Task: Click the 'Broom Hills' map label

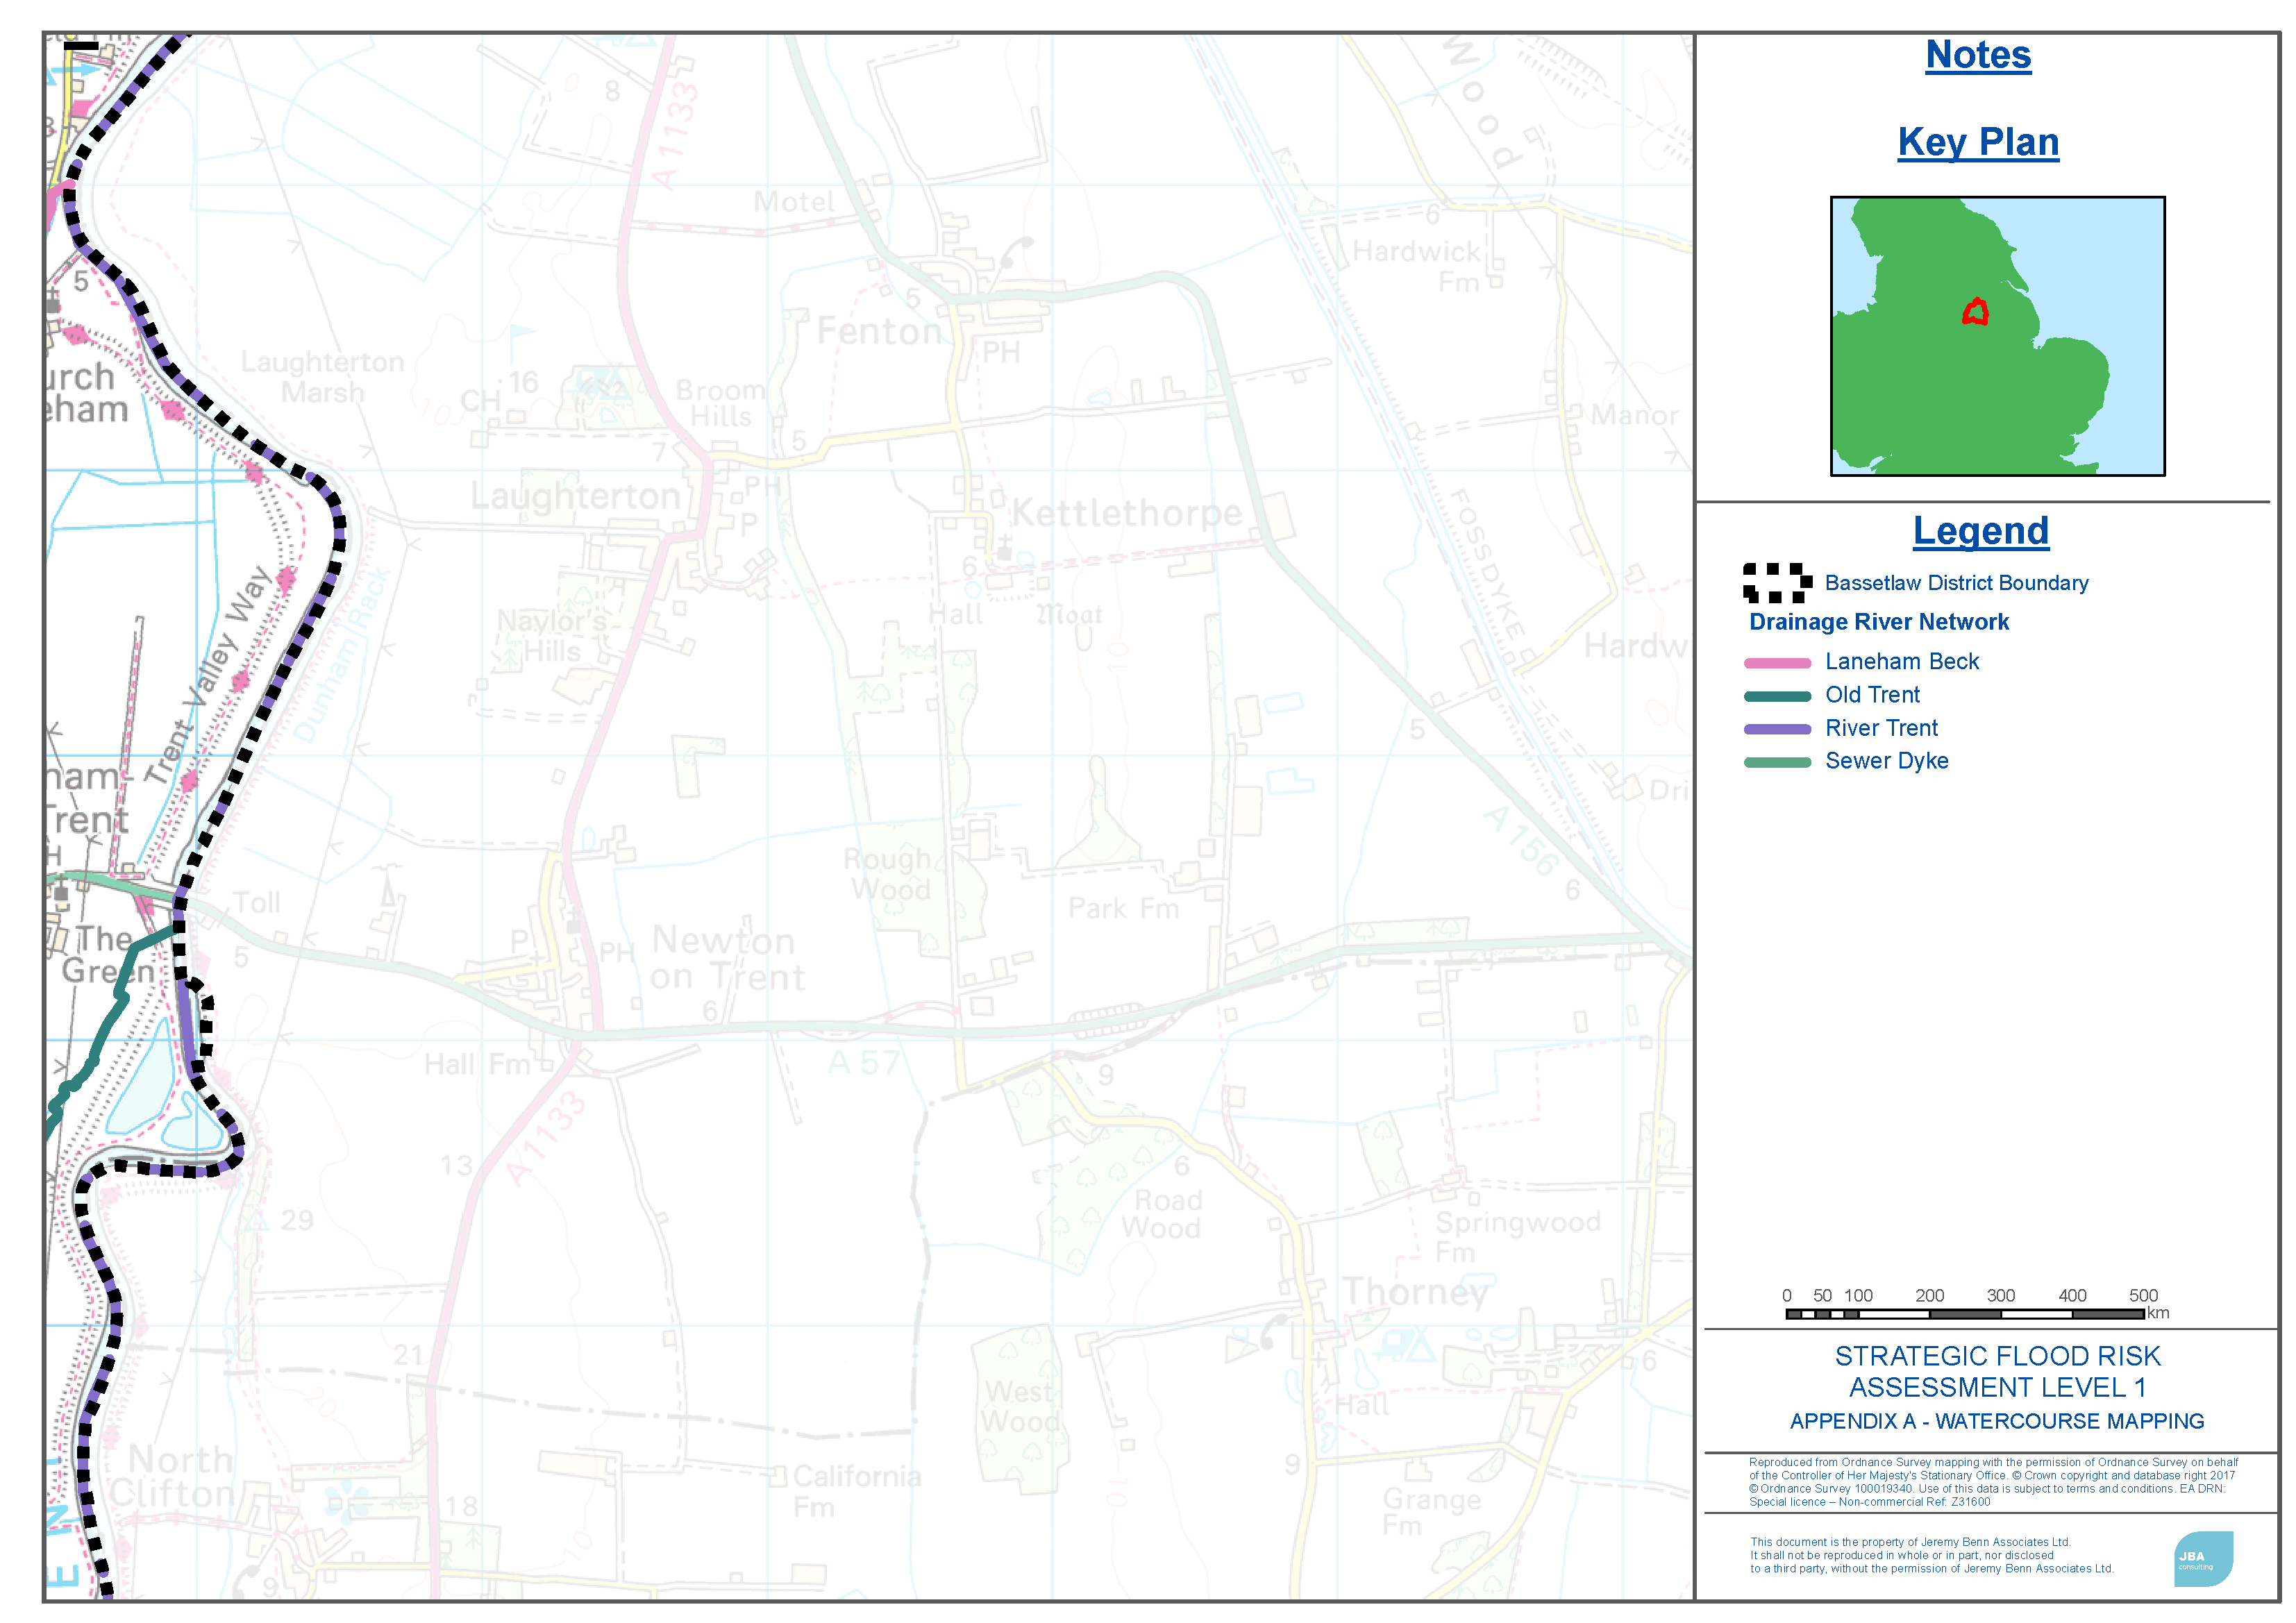Action: [720, 403]
